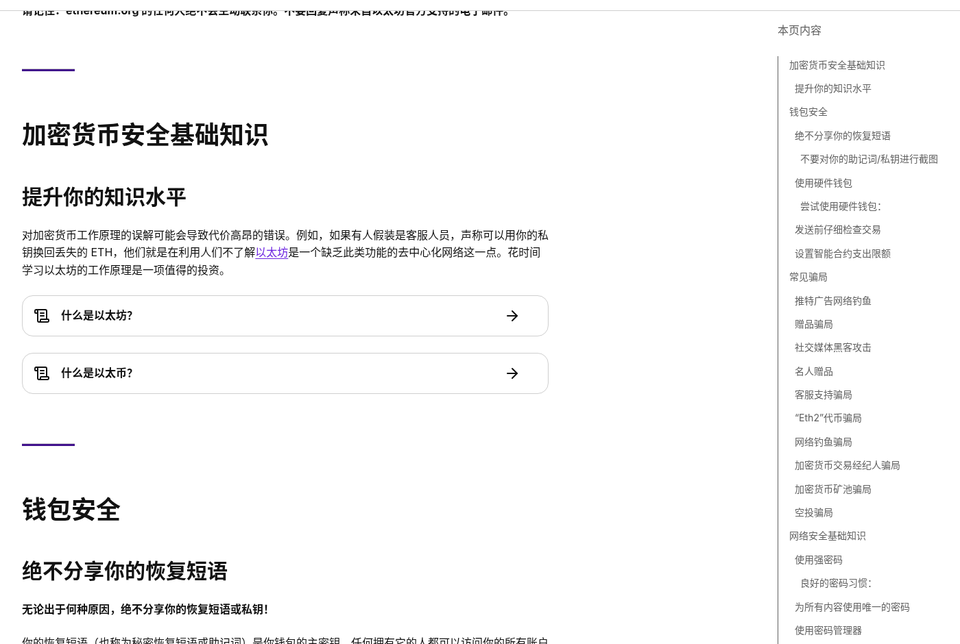Viewport: 960px width, 644px height.
Task: Click 不要对你的助记词/私钥进行截图 sidebar entry
Action: point(869,159)
